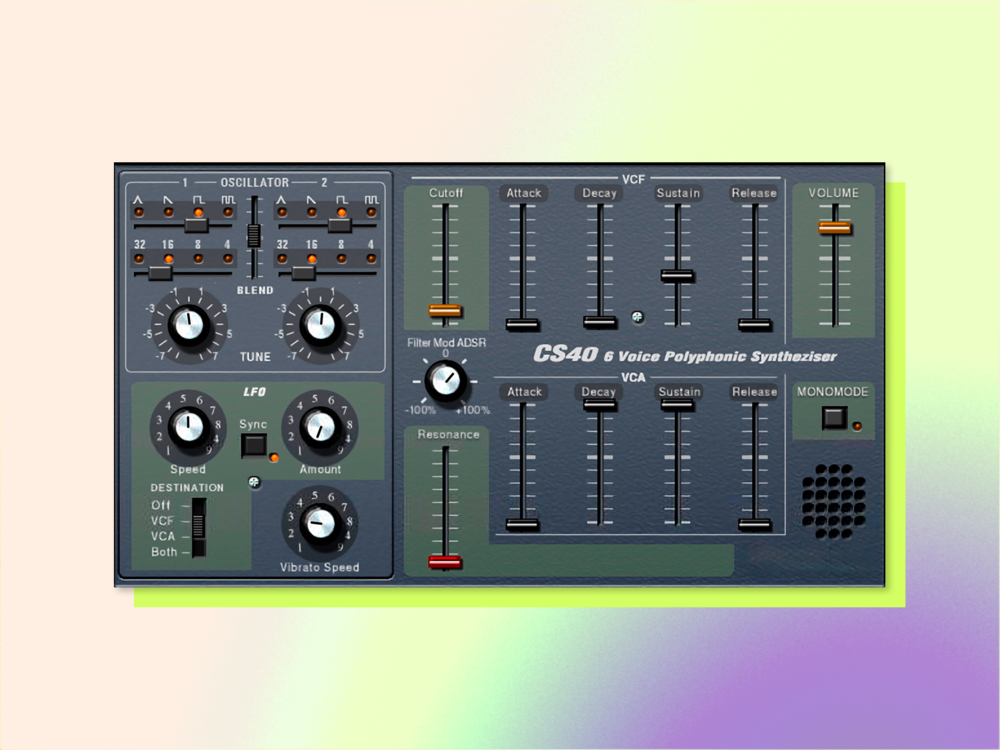Click the VCA Attack fader handle
This screenshot has height=750, width=1000.
522,525
